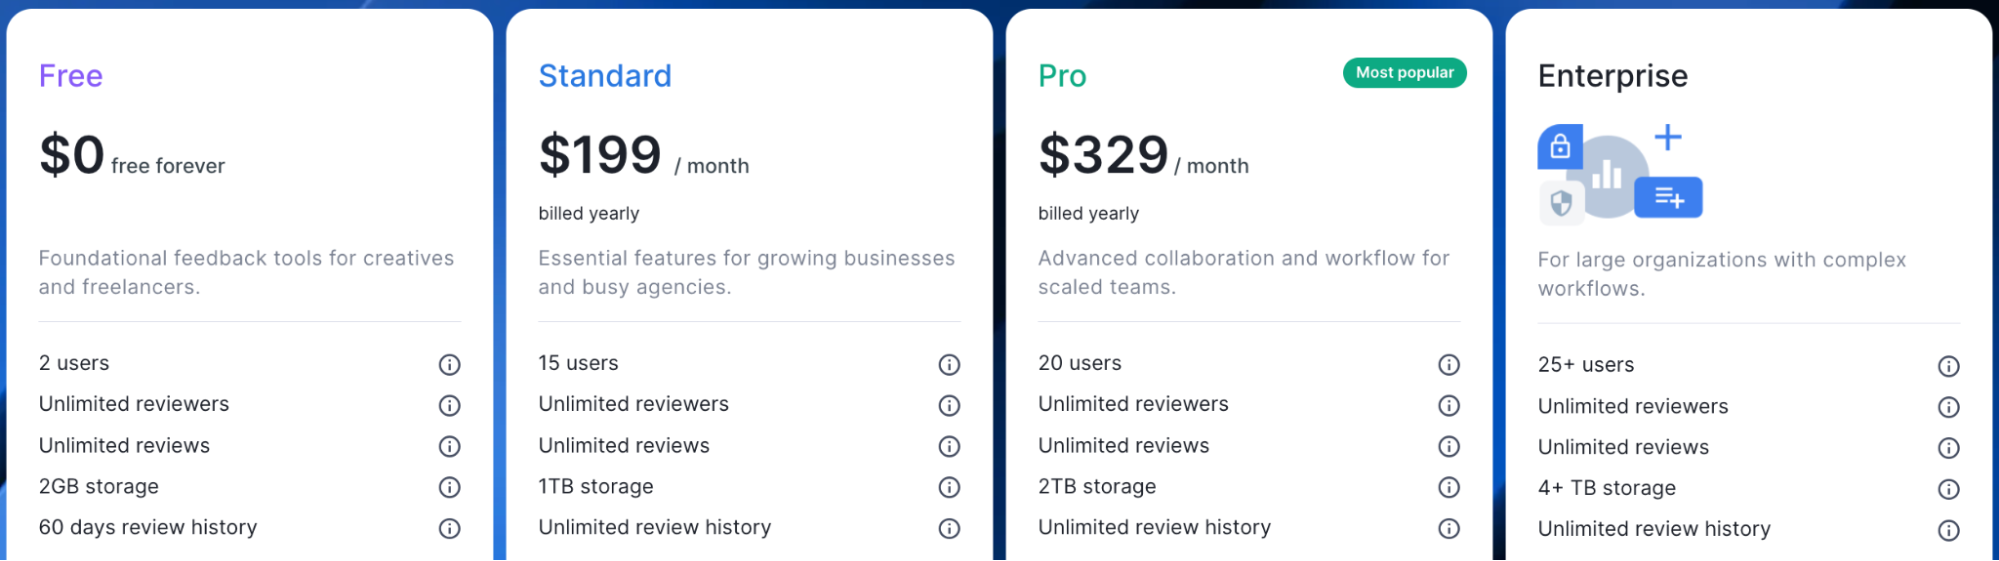The image size is (1999, 561).
Task: Click info icon beside Free plan's 2 users
Action: pyautogui.click(x=450, y=365)
